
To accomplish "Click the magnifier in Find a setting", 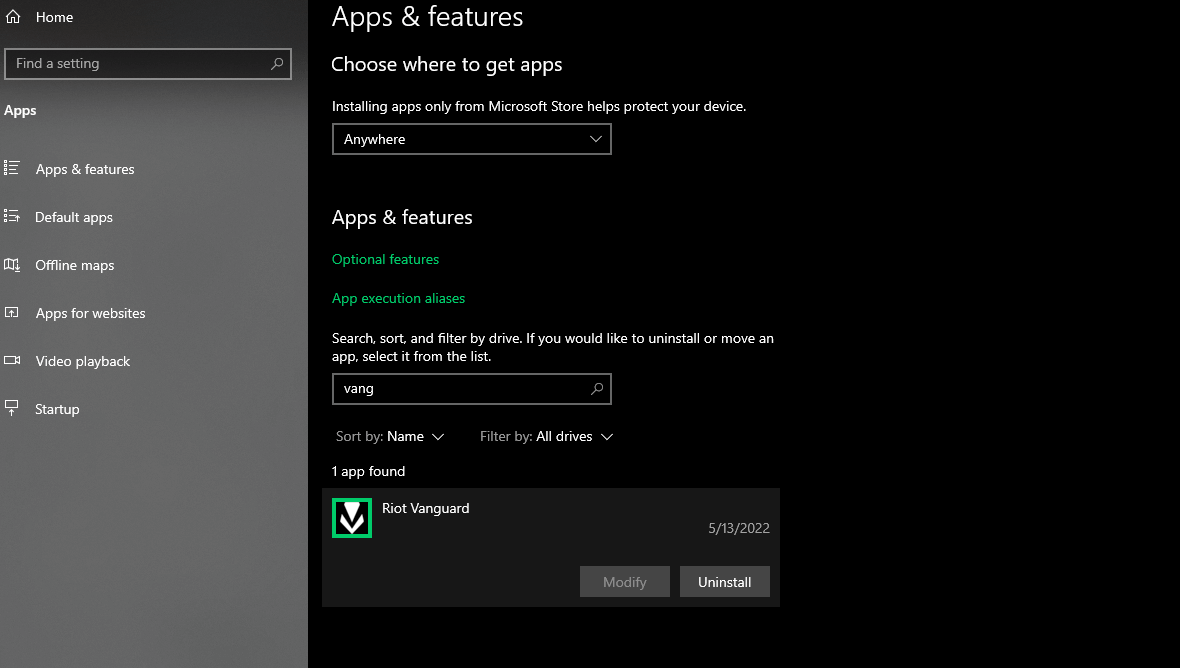I will click(x=277, y=63).
